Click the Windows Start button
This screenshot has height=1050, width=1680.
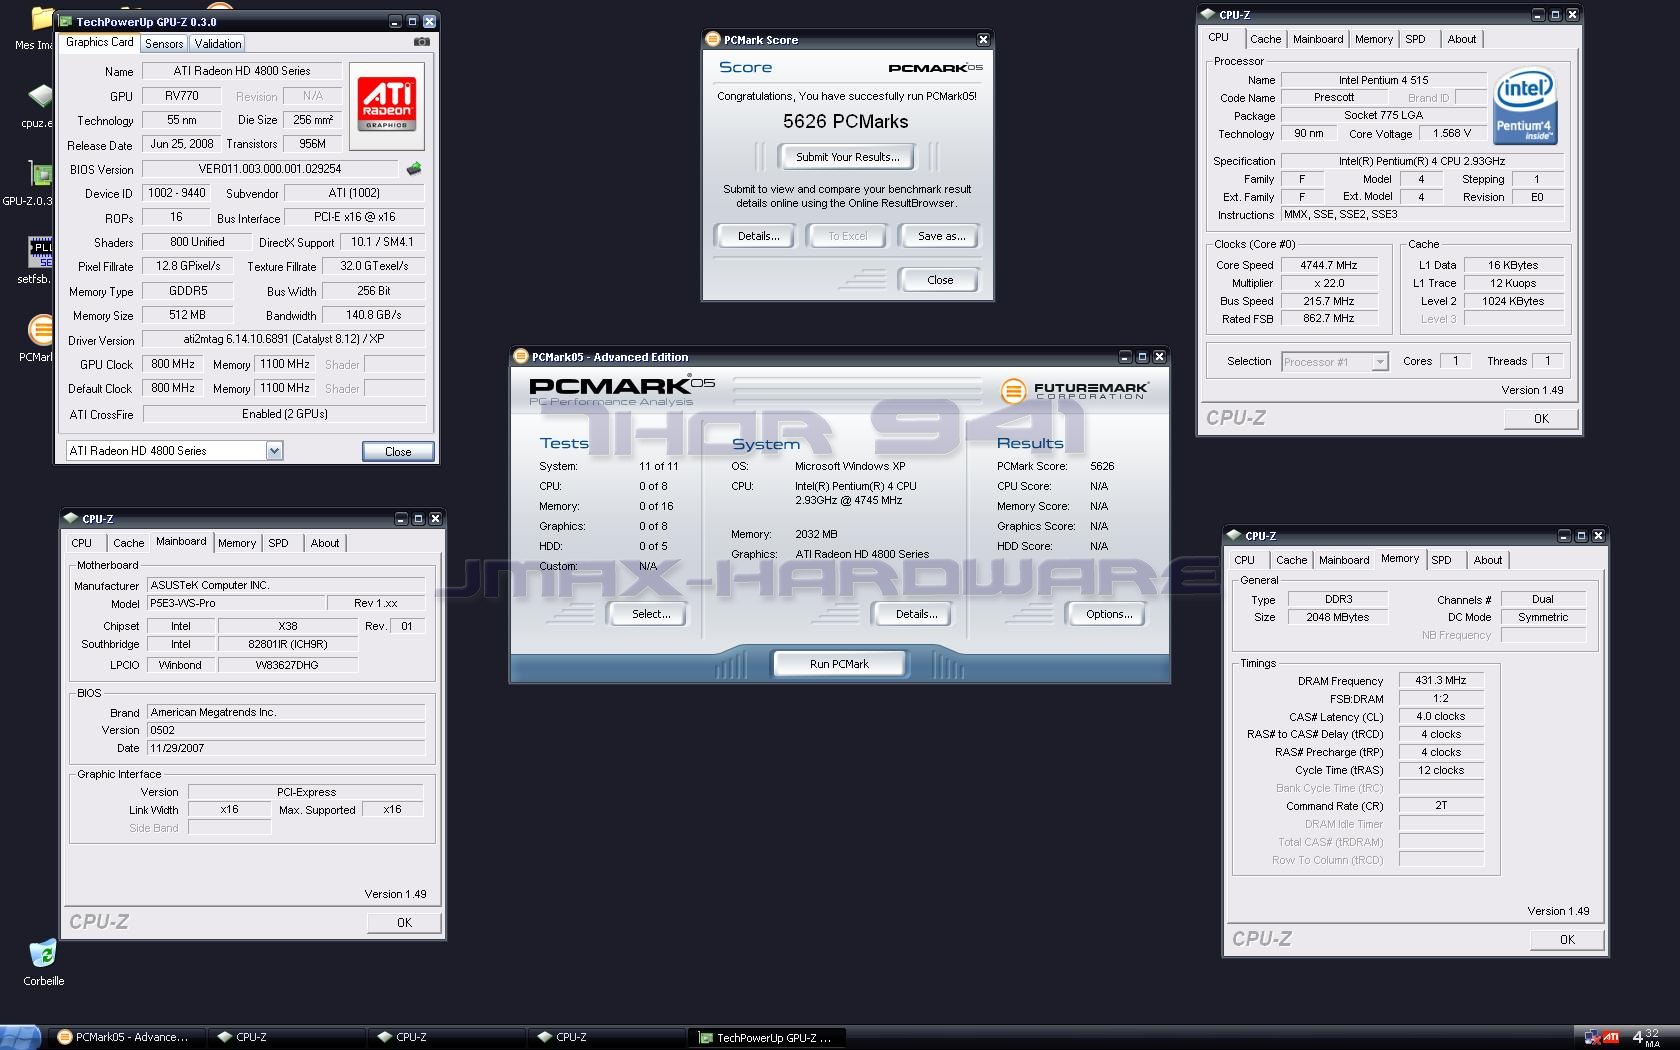coord(20,1037)
